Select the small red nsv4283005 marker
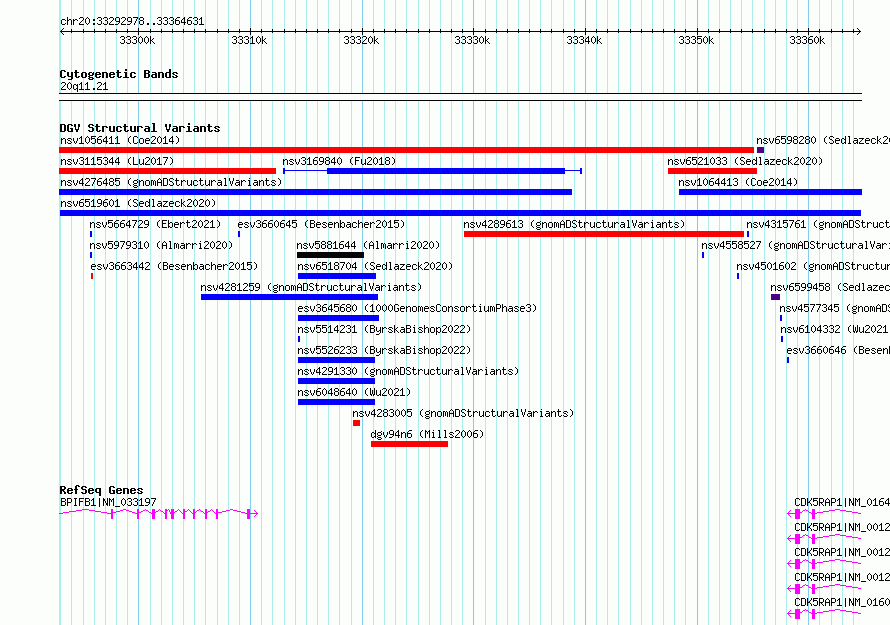This screenshot has width=890, height=625. 356,423
